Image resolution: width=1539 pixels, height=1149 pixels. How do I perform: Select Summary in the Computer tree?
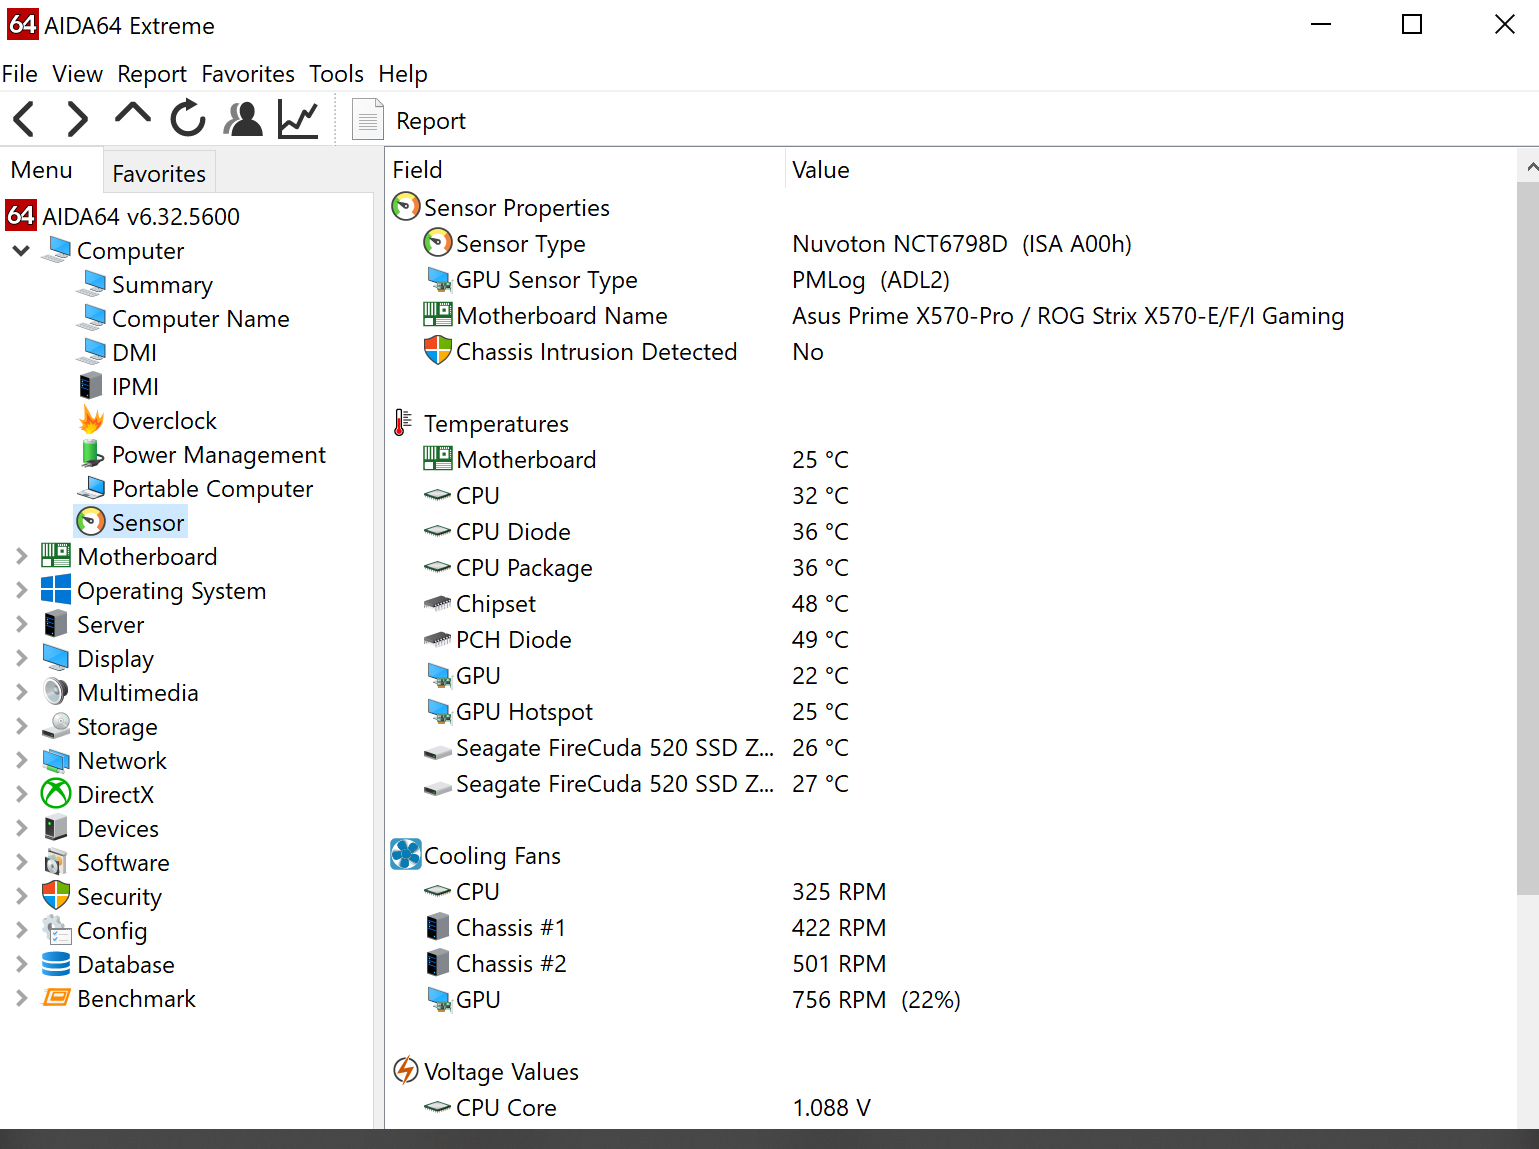coord(162,285)
